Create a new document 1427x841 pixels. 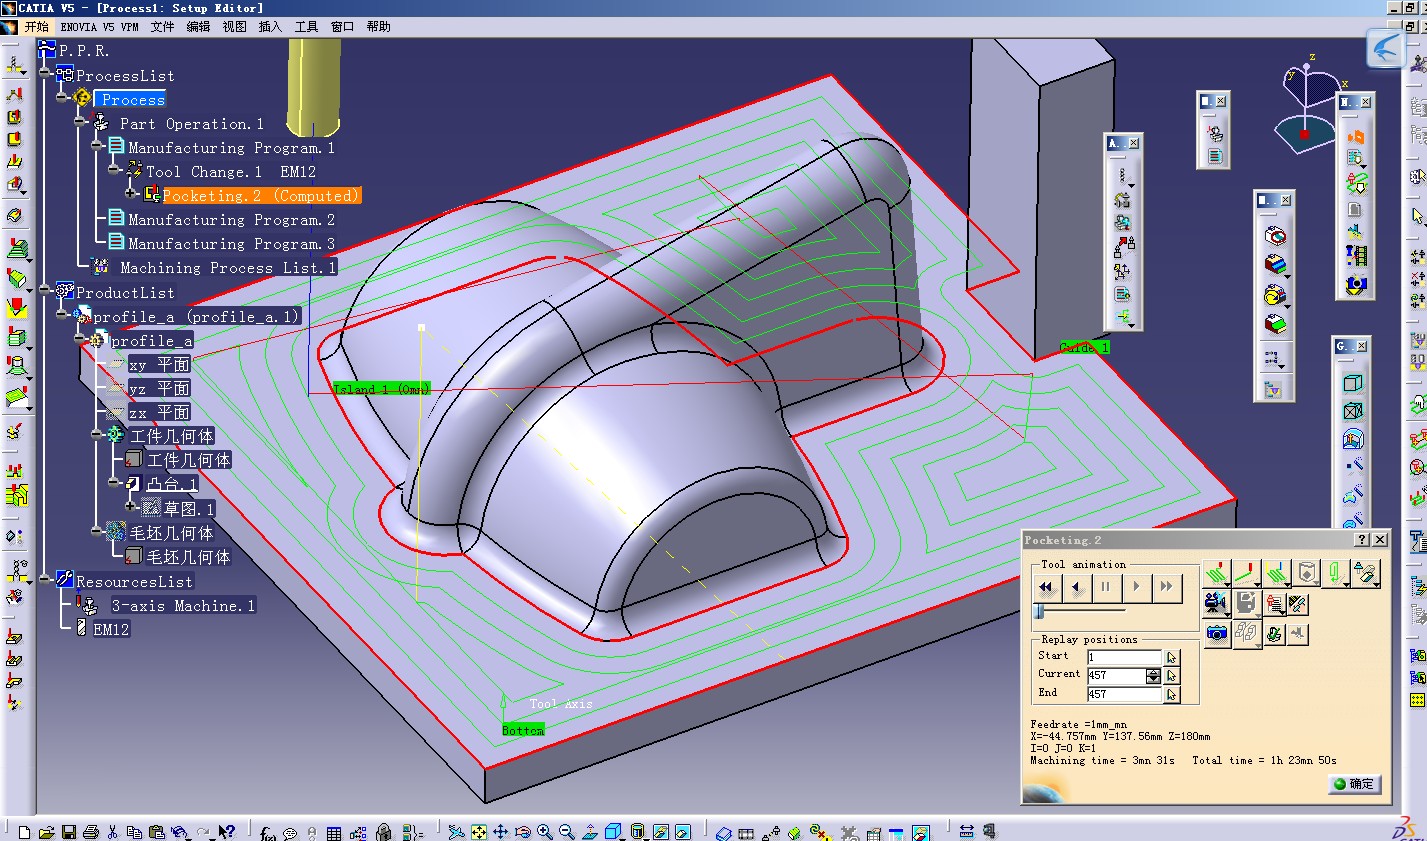point(24,832)
